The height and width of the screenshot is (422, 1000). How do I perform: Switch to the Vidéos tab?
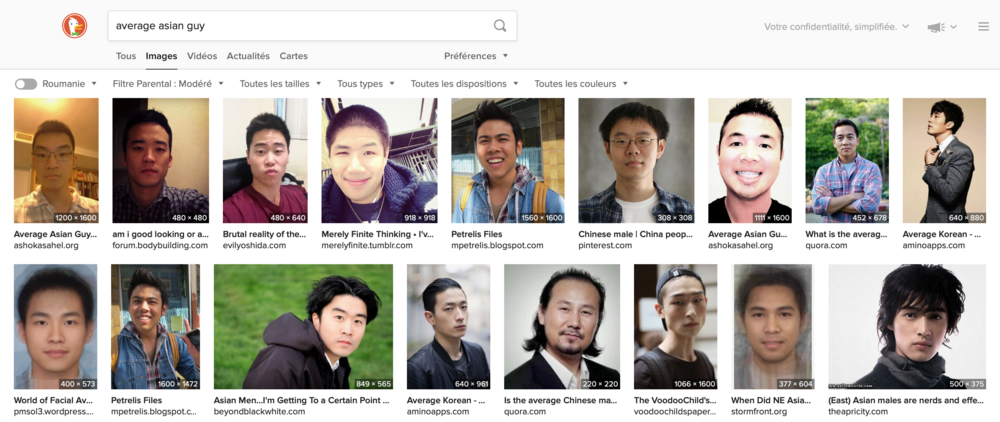[202, 56]
